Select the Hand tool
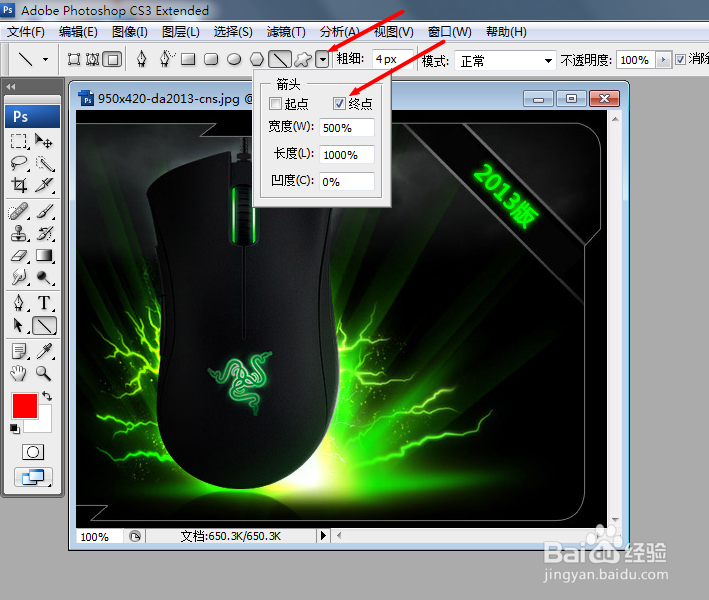The image size is (709, 600). point(19,373)
